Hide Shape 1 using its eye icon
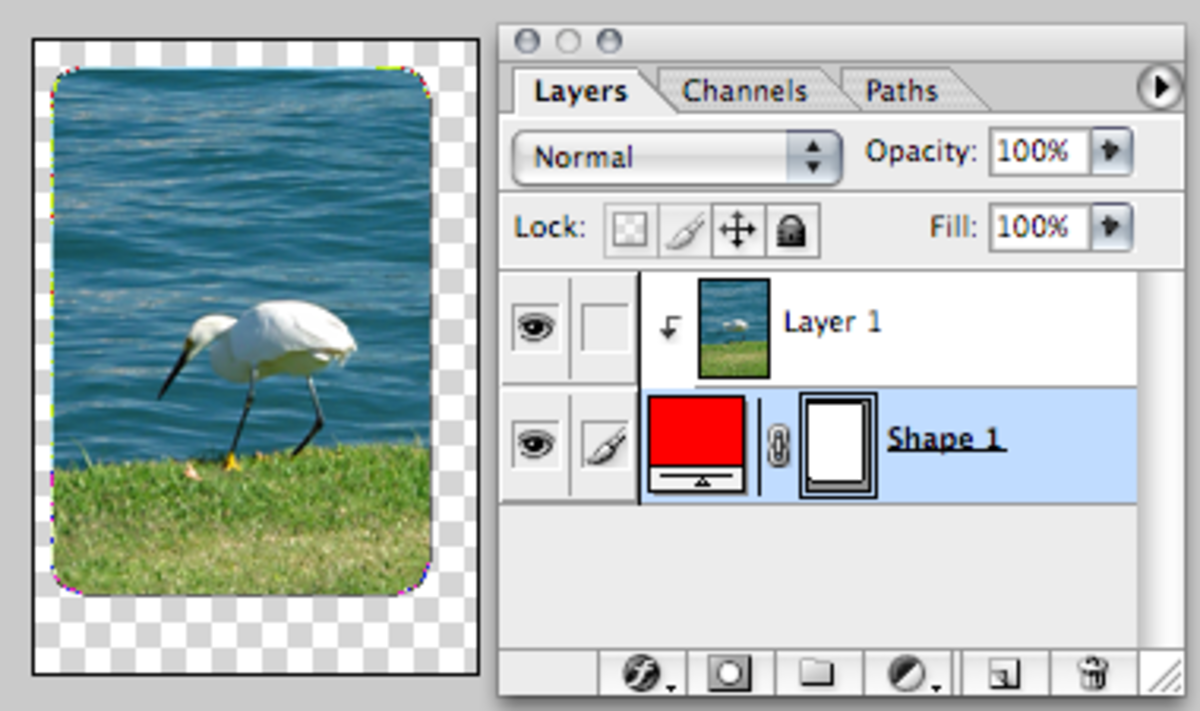Viewport: 1200px width, 711px height. (535, 444)
